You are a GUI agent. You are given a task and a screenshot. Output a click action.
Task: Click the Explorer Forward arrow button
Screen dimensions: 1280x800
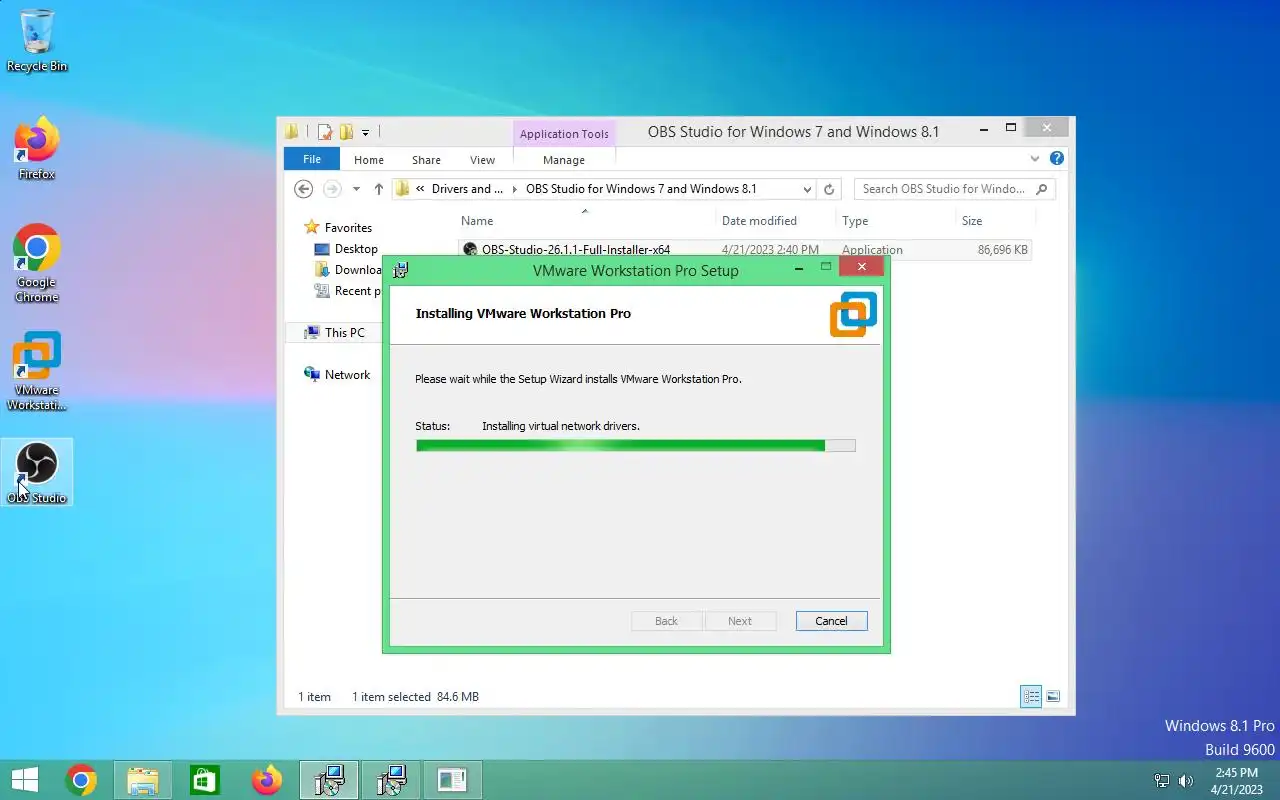coord(332,189)
